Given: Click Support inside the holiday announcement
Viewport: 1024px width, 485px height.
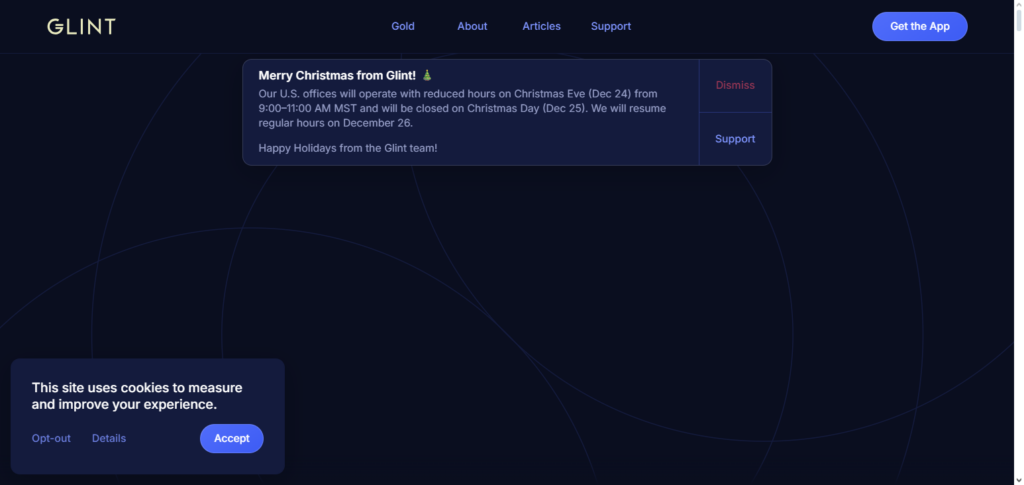Looking at the screenshot, I should (x=735, y=139).
